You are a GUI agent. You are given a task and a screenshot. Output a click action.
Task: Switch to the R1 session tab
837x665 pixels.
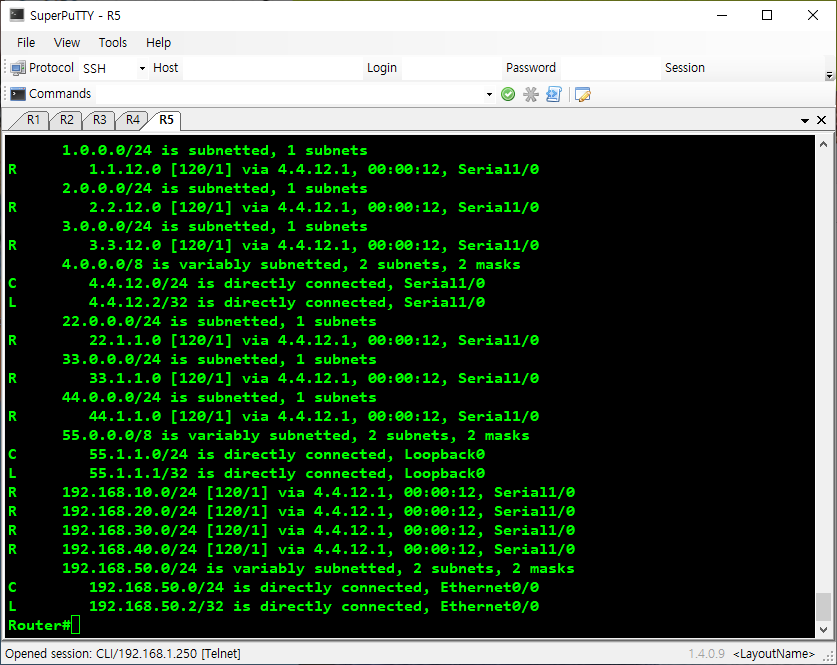pos(33,120)
